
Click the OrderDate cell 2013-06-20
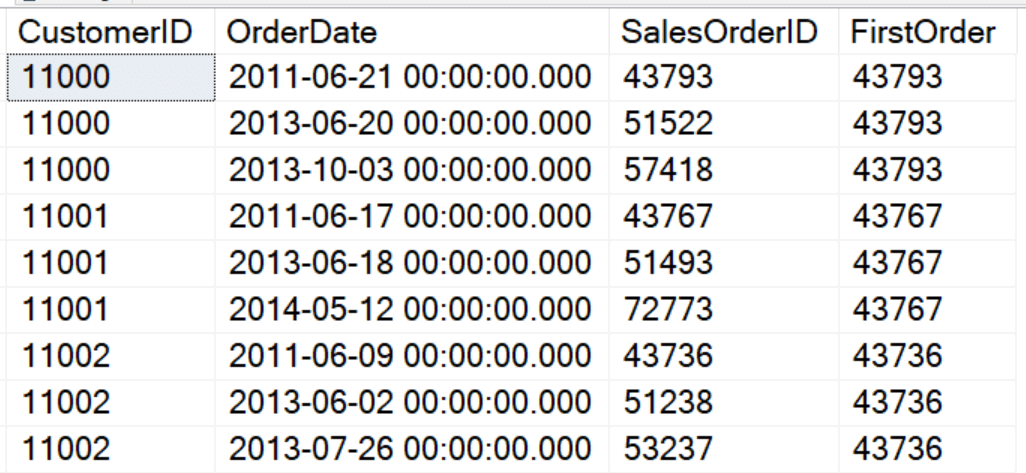point(412,124)
